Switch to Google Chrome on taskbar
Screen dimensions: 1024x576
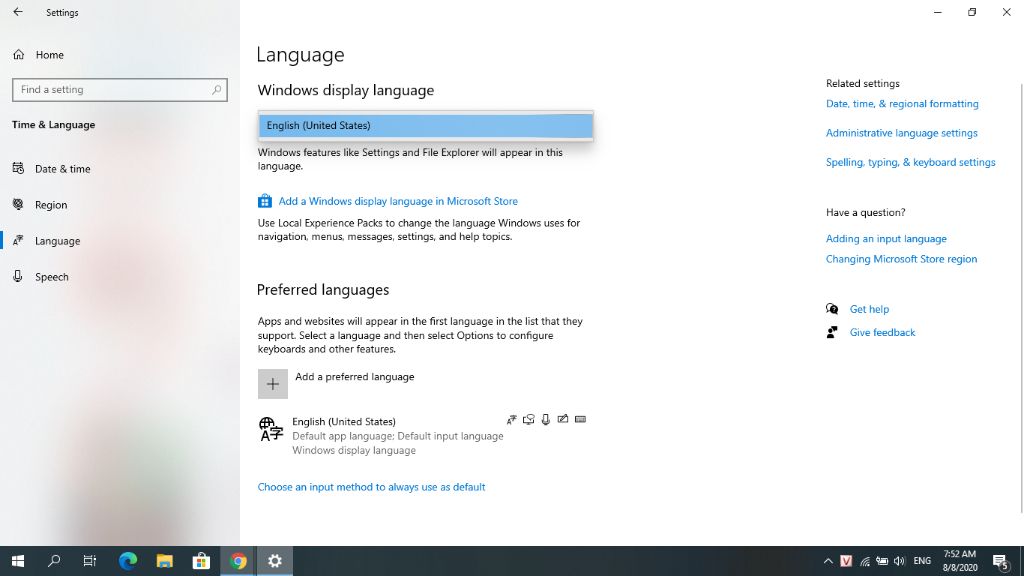[x=238, y=561]
